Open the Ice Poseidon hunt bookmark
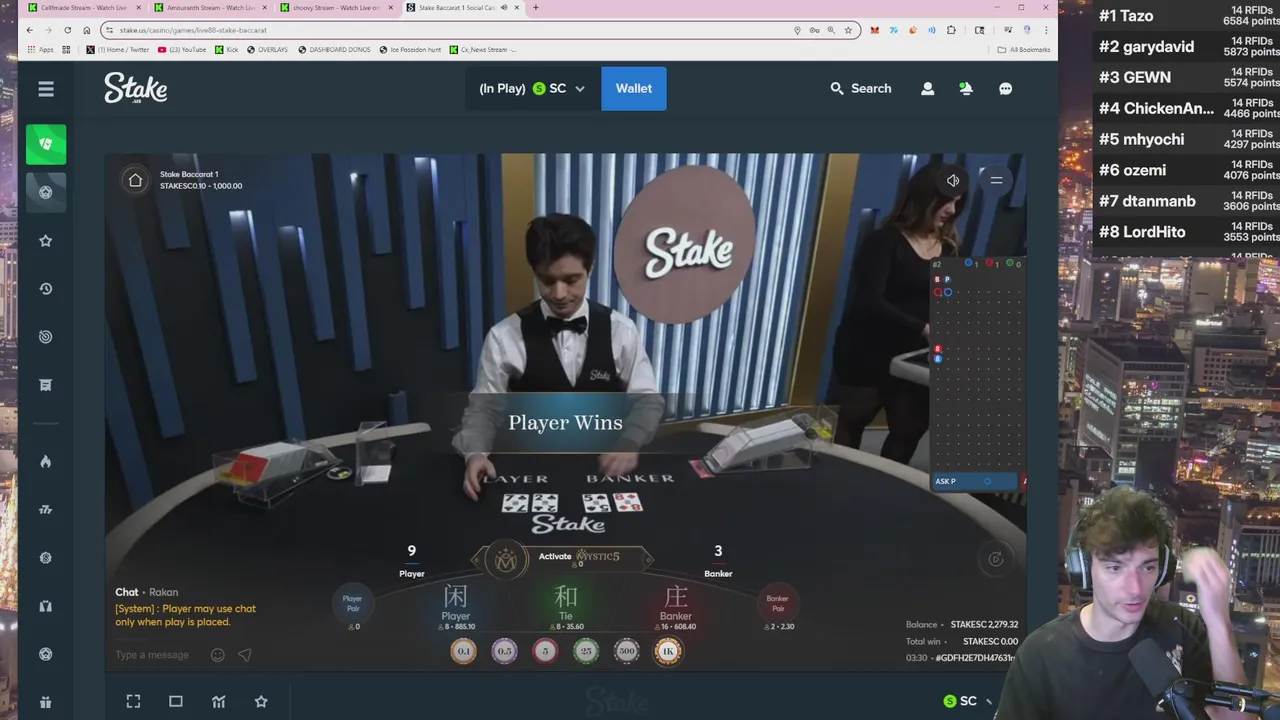1280x720 pixels. point(410,49)
